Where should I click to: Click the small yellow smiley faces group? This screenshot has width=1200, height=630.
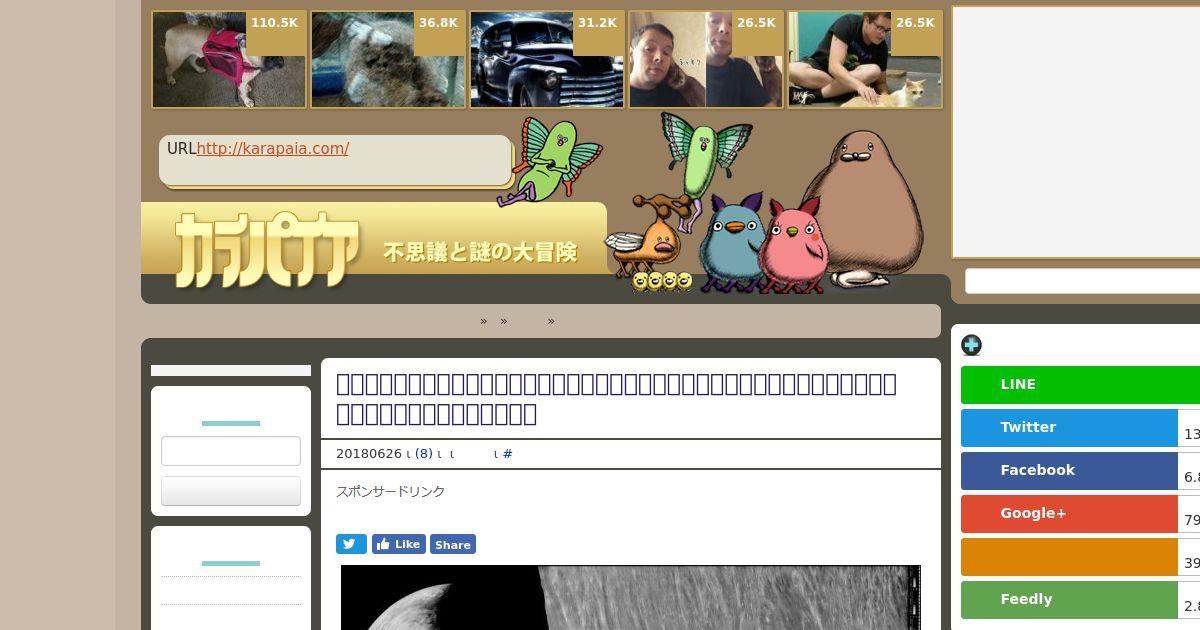pos(662,282)
